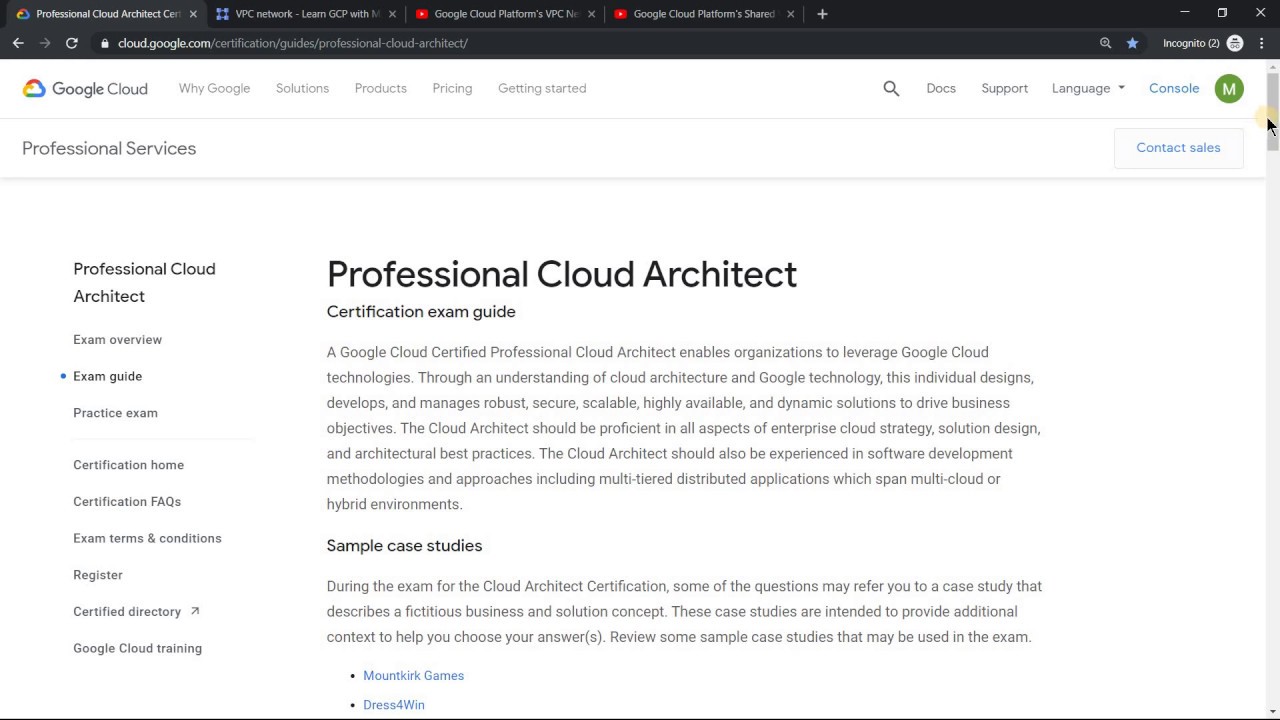Expand the Language dropdown
Viewport: 1280px width, 720px height.
tap(1088, 88)
